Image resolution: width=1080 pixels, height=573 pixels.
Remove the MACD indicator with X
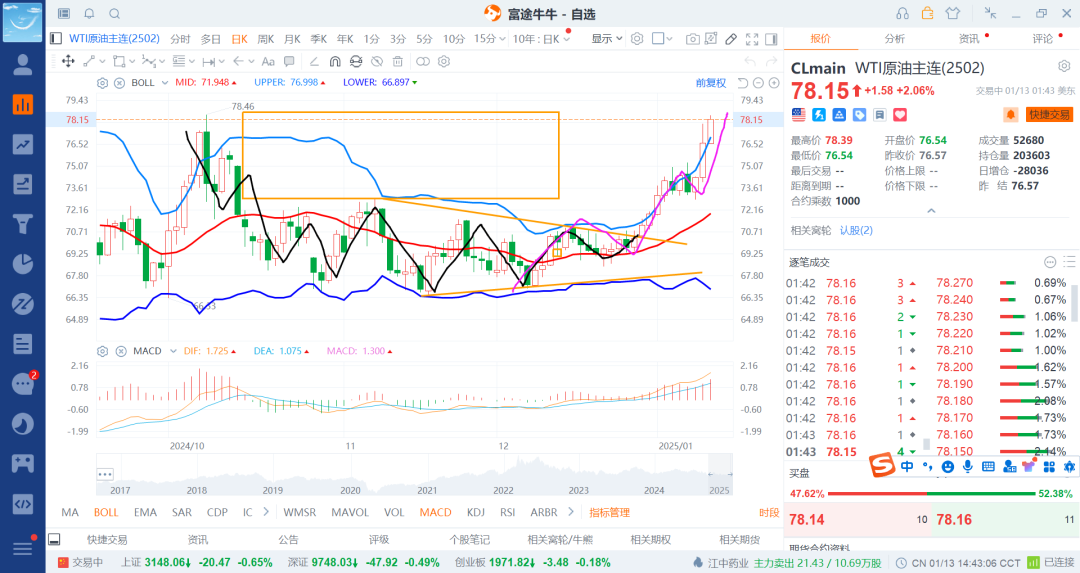click(x=121, y=351)
